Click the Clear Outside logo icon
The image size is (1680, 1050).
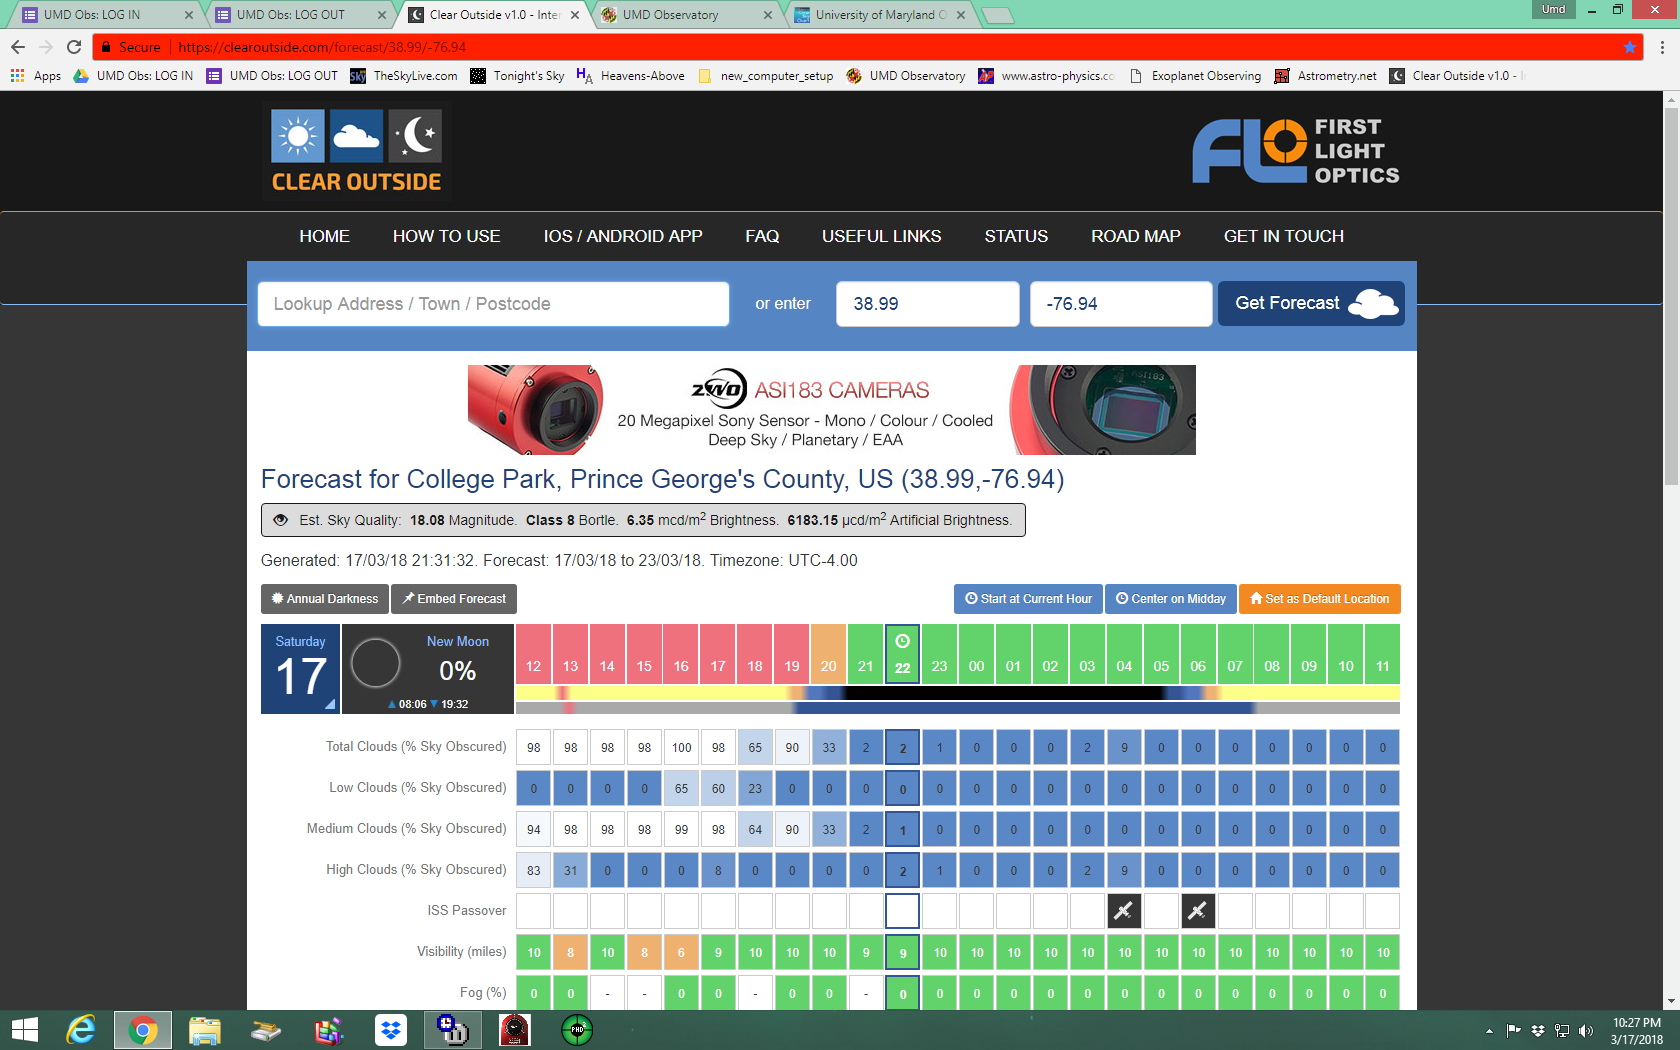pyautogui.click(x=356, y=152)
